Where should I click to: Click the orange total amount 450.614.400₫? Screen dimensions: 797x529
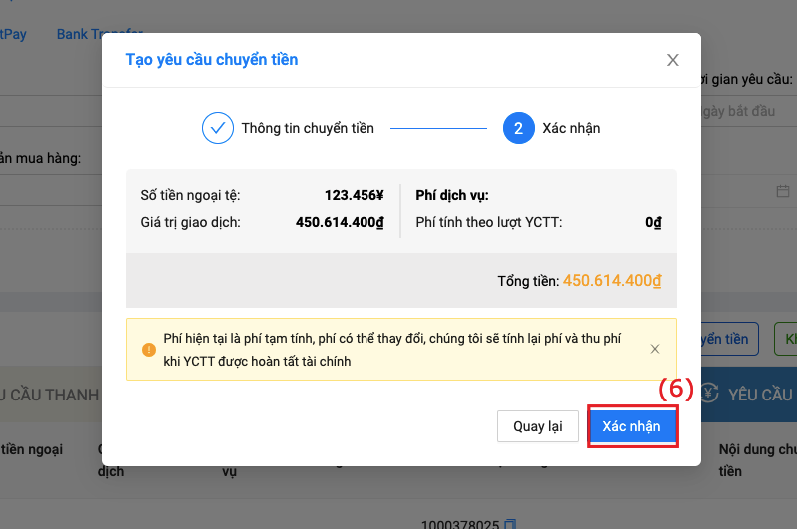tap(613, 281)
